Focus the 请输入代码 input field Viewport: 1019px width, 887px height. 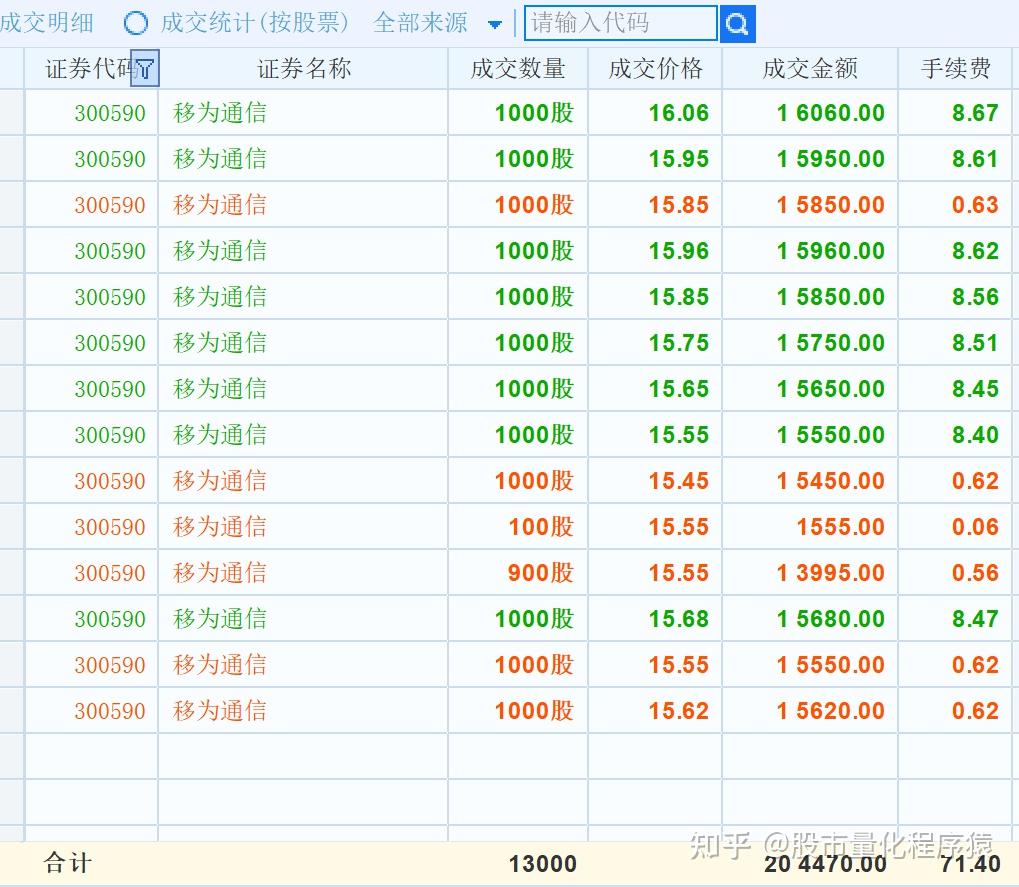621,23
